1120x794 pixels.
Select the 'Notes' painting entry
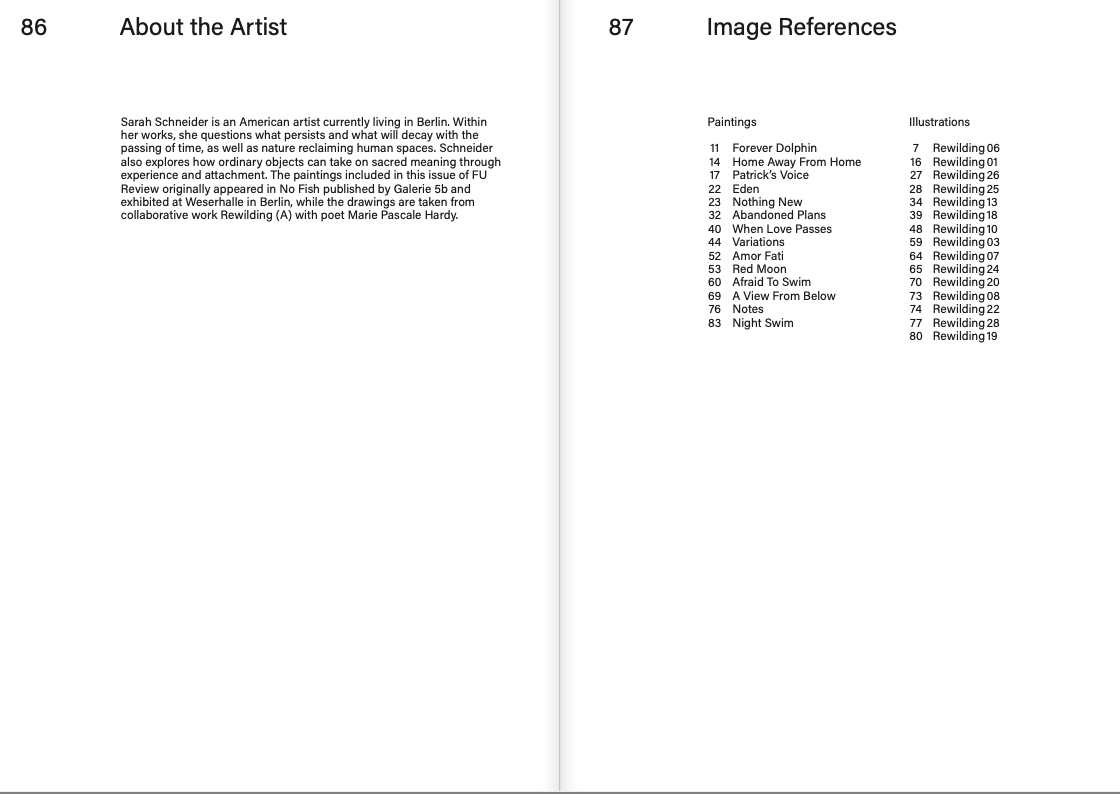pyautogui.click(x=747, y=309)
